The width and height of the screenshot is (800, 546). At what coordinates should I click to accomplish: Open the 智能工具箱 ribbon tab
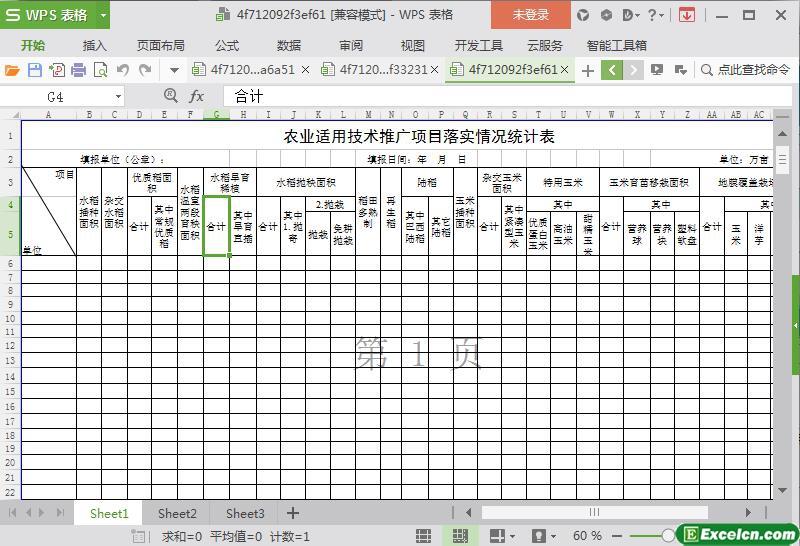(616, 45)
